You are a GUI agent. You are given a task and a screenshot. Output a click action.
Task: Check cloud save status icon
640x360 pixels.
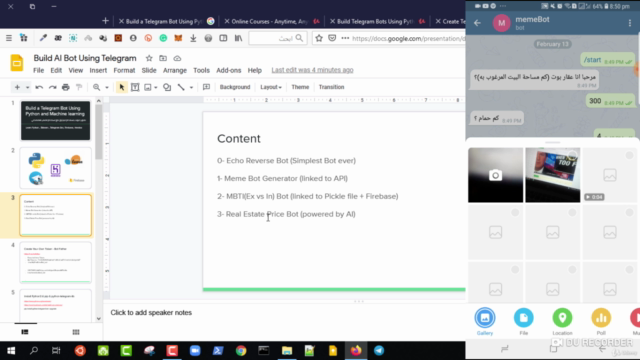(177, 58)
